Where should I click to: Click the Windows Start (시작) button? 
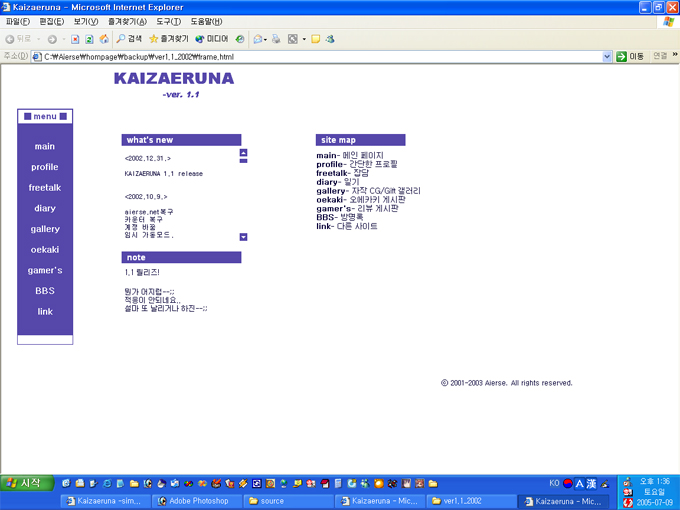click(27, 483)
